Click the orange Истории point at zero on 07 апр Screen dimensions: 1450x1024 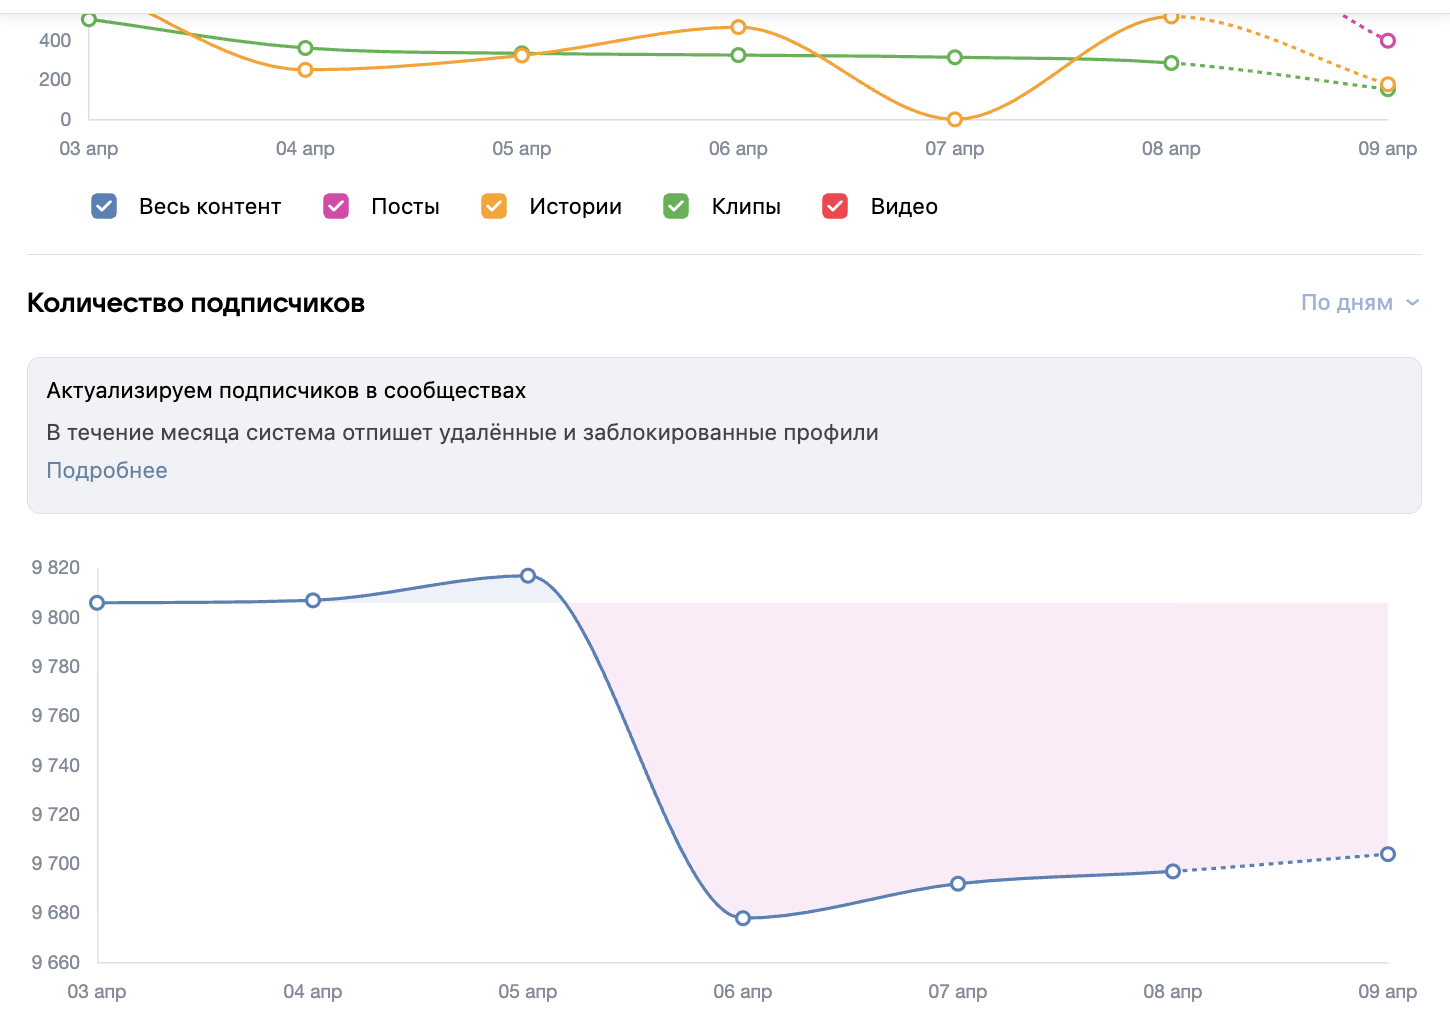coord(955,120)
